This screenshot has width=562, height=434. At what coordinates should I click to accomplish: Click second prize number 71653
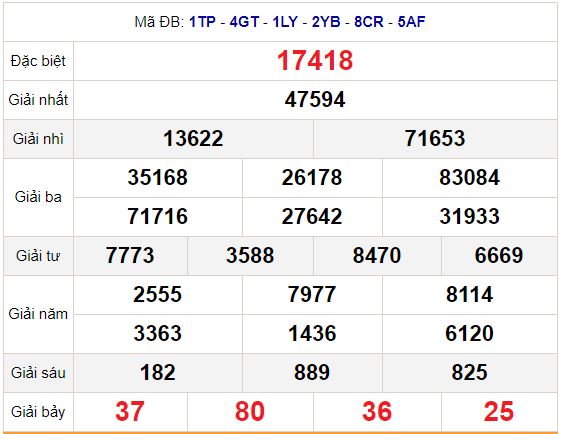point(435,138)
